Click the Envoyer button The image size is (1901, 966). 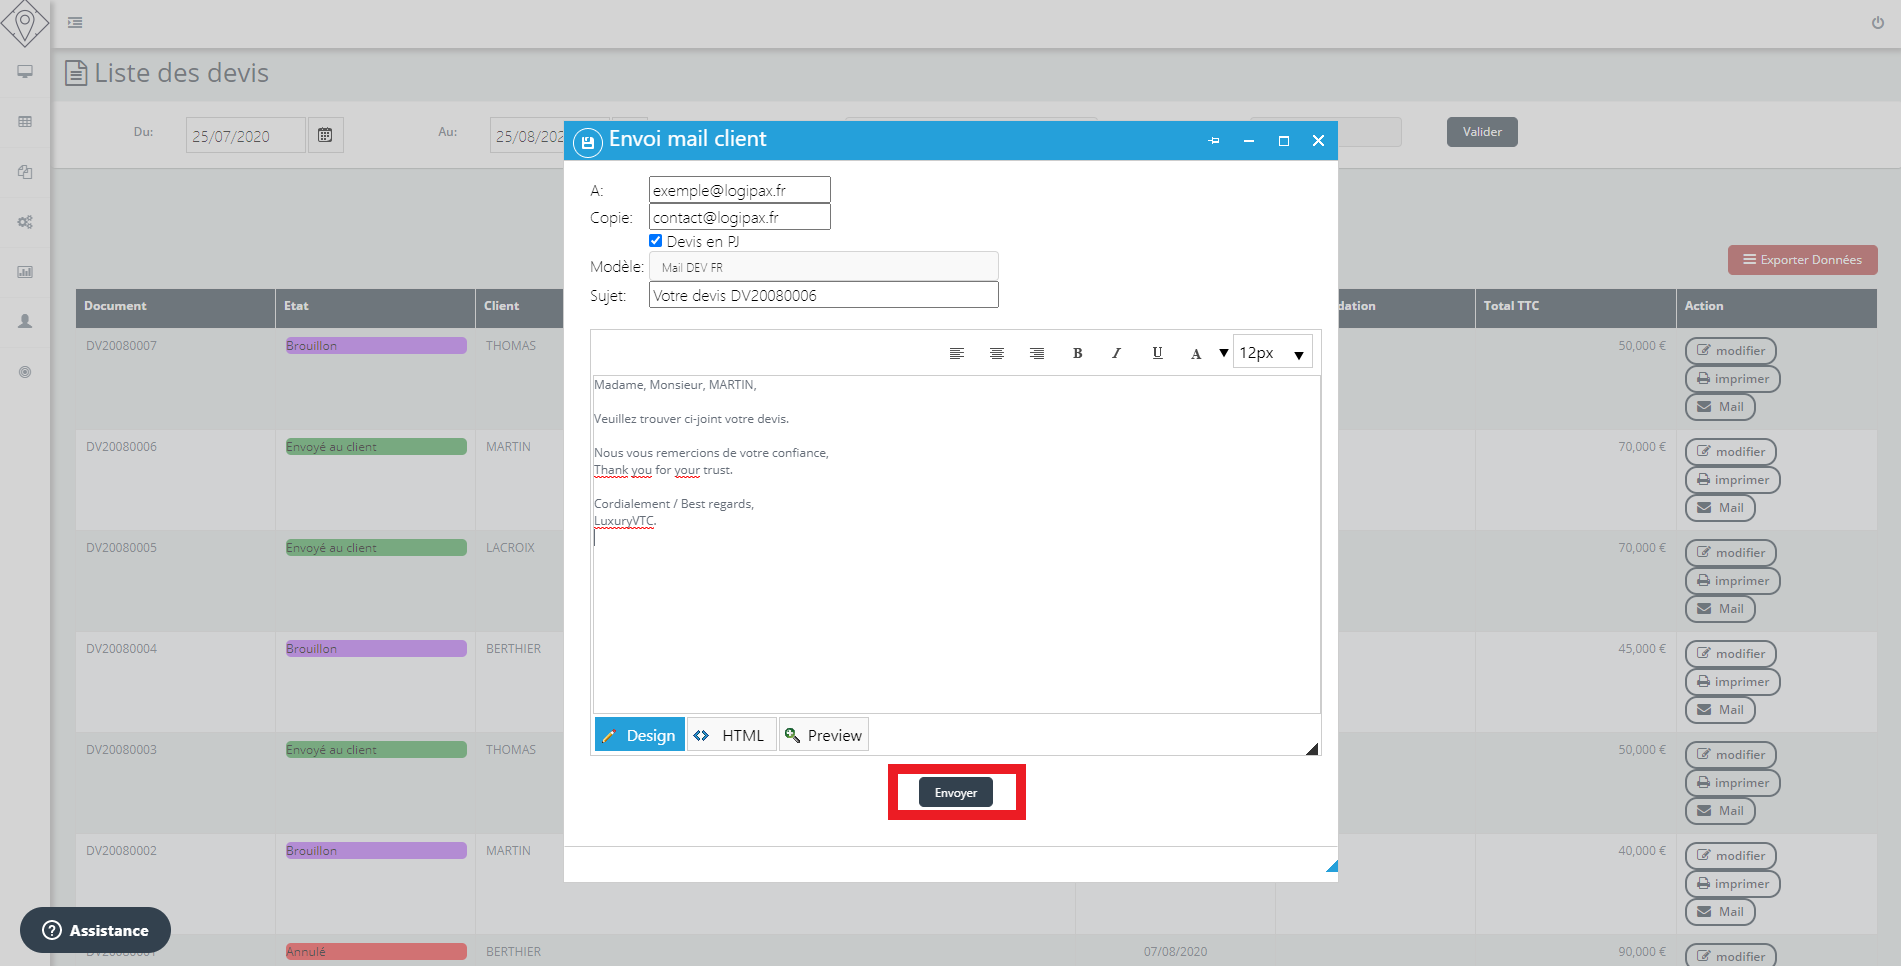[x=955, y=793]
